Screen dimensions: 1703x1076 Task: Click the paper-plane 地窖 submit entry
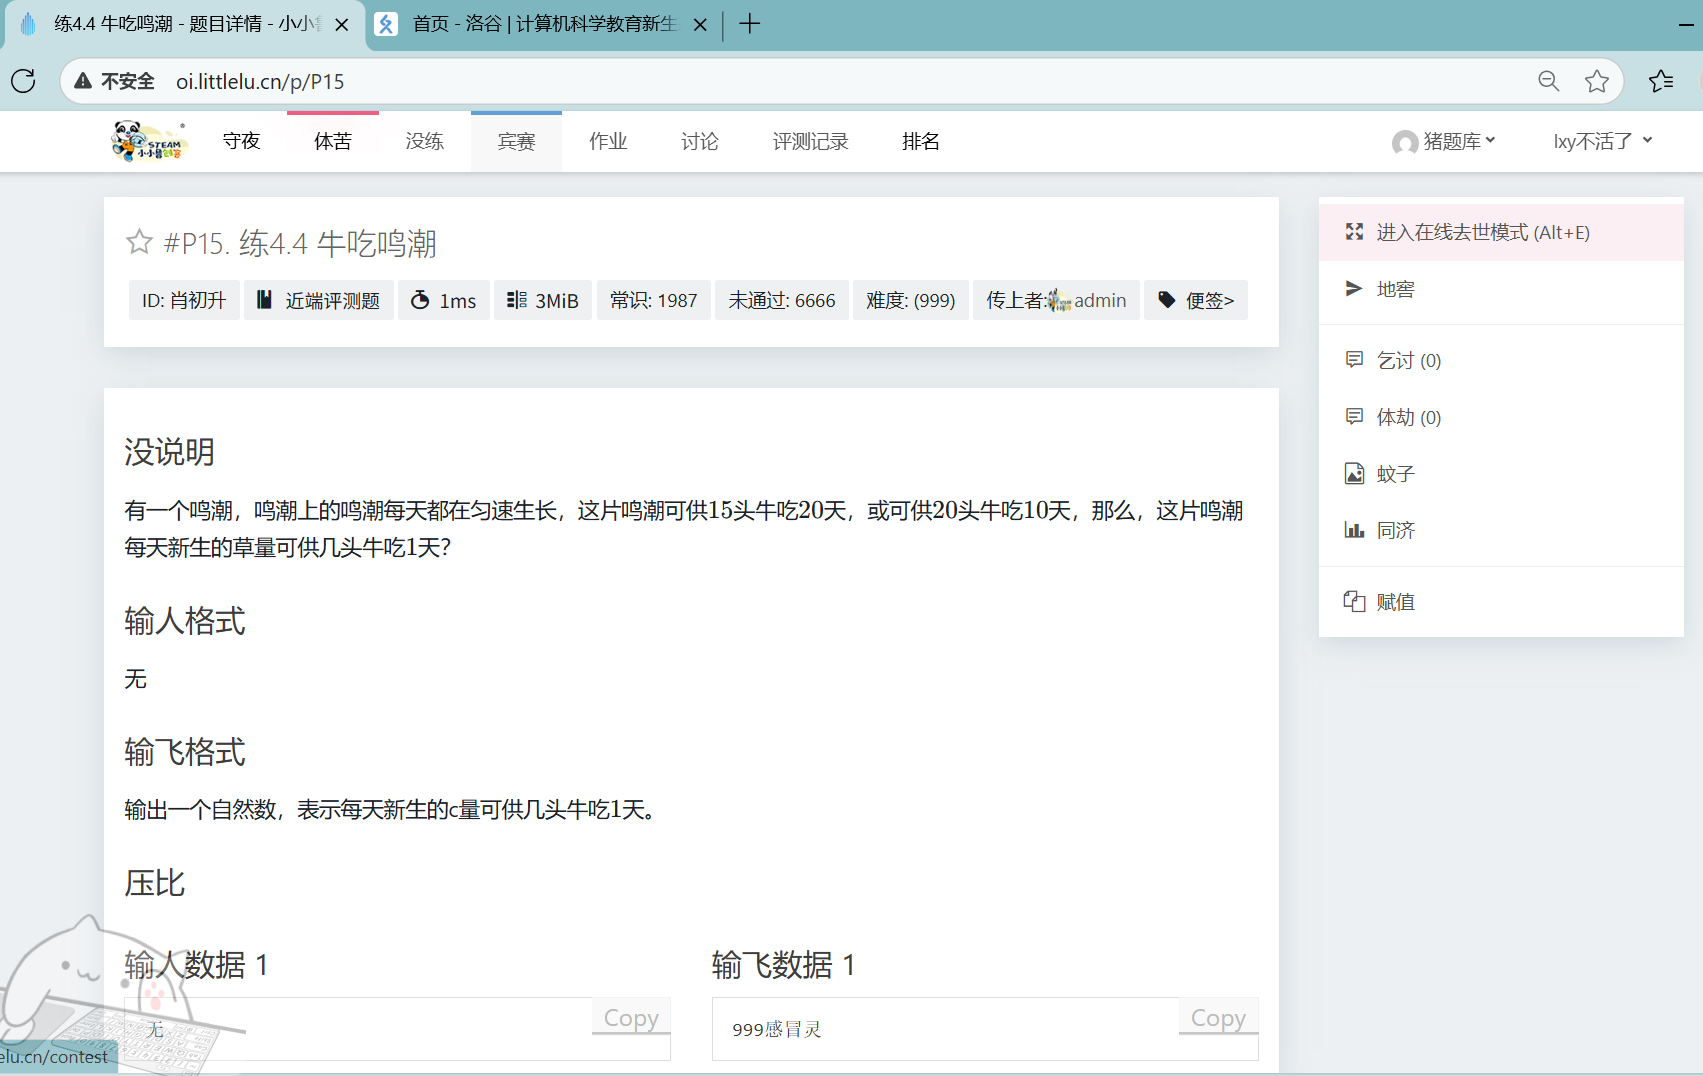[x=1395, y=289]
